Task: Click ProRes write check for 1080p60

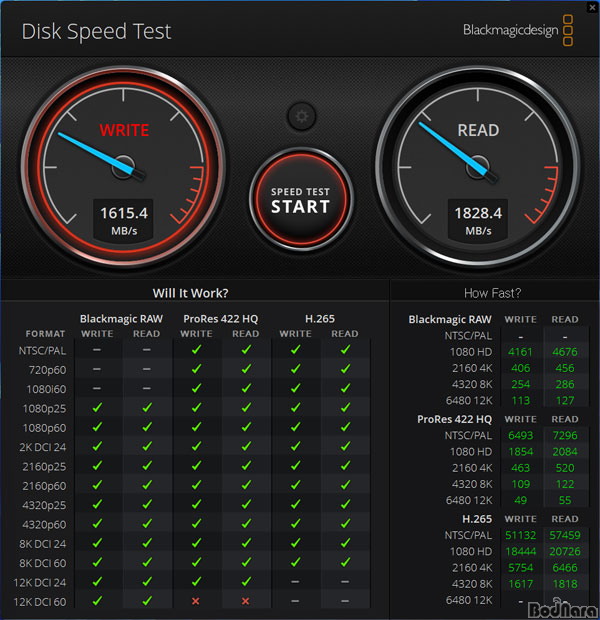Action: click(x=196, y=427)
